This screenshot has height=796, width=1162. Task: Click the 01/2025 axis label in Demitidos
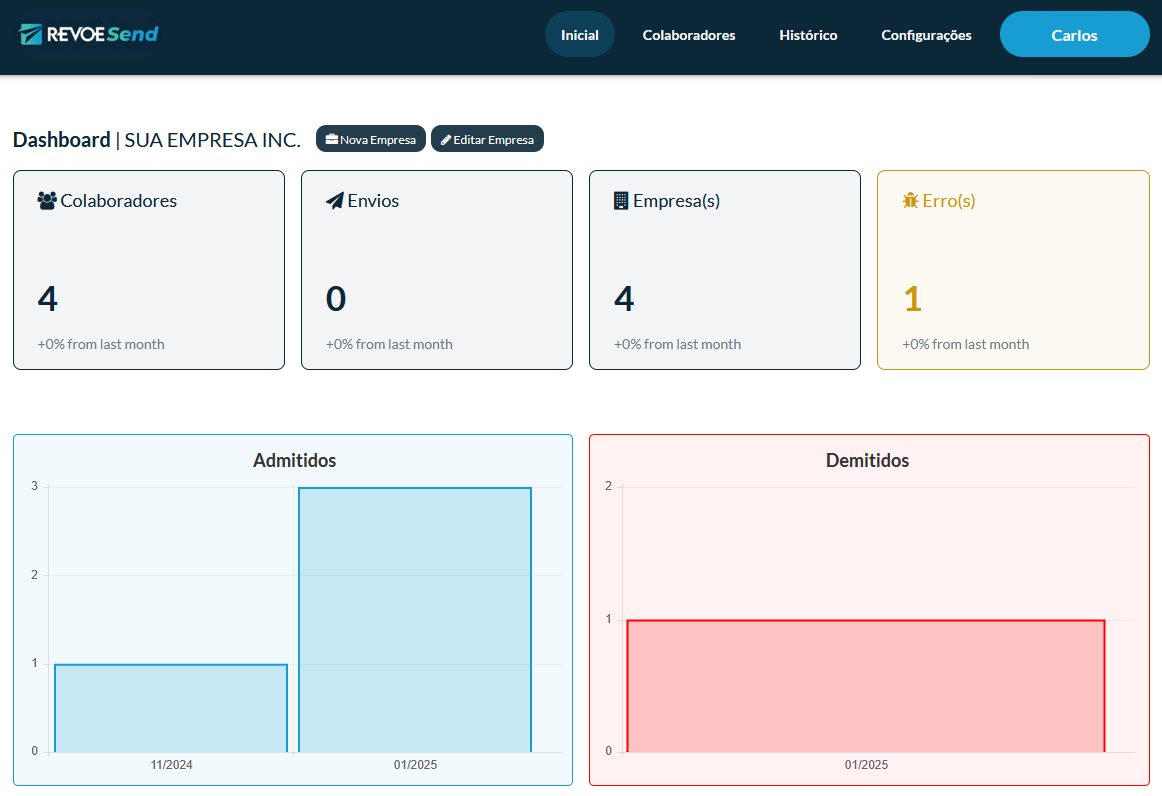866,765
